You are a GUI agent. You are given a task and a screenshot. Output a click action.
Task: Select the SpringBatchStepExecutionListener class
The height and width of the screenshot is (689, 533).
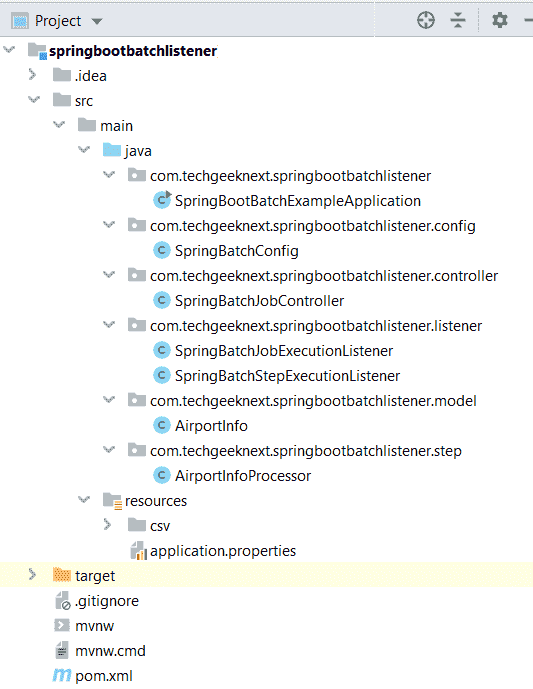[287, 376]
